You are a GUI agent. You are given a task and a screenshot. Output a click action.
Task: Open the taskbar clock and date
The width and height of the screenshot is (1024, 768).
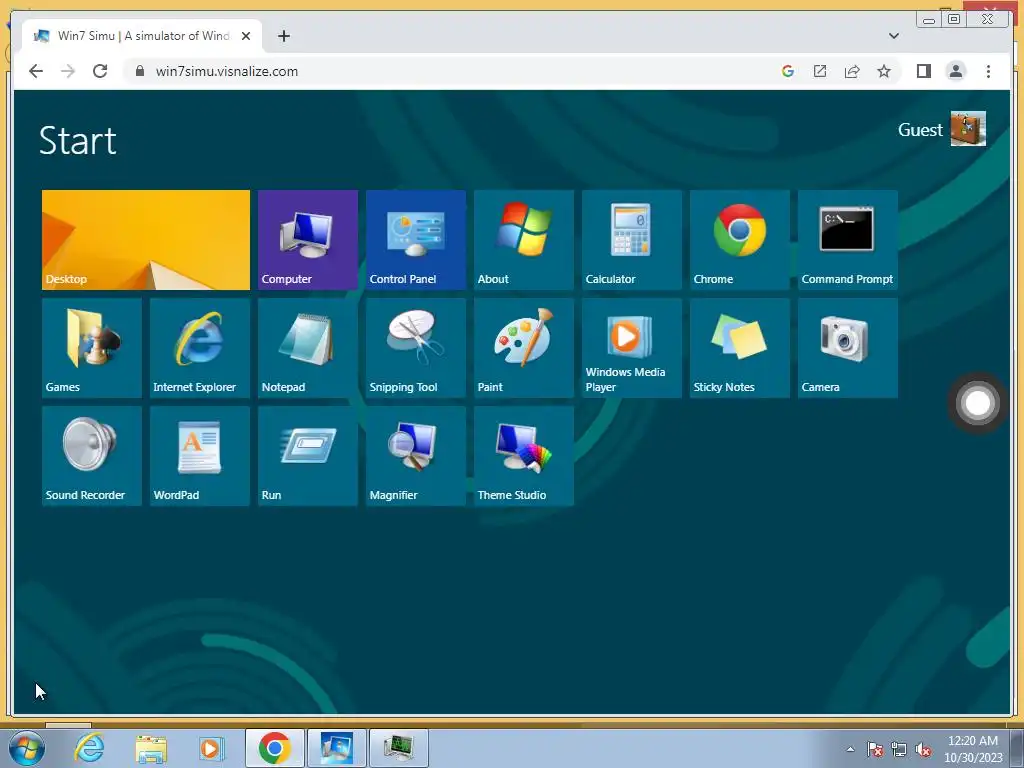point(973,749)
